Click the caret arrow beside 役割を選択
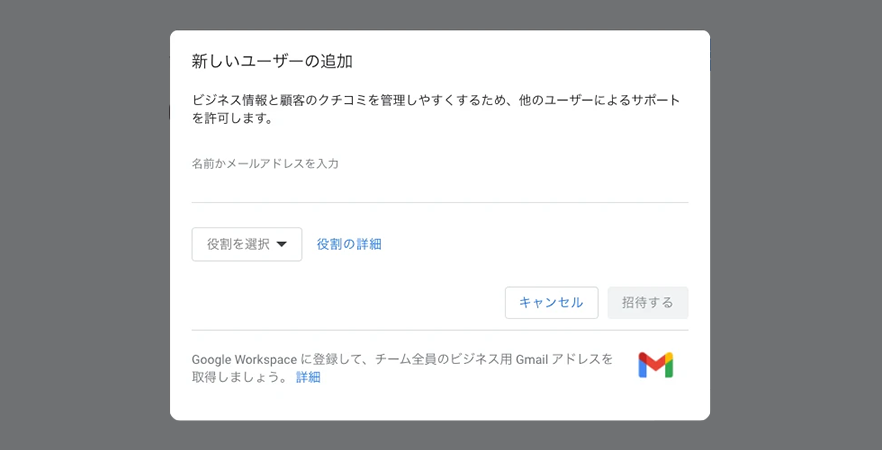This screenshot has width=882, height=450. point(282,244)
